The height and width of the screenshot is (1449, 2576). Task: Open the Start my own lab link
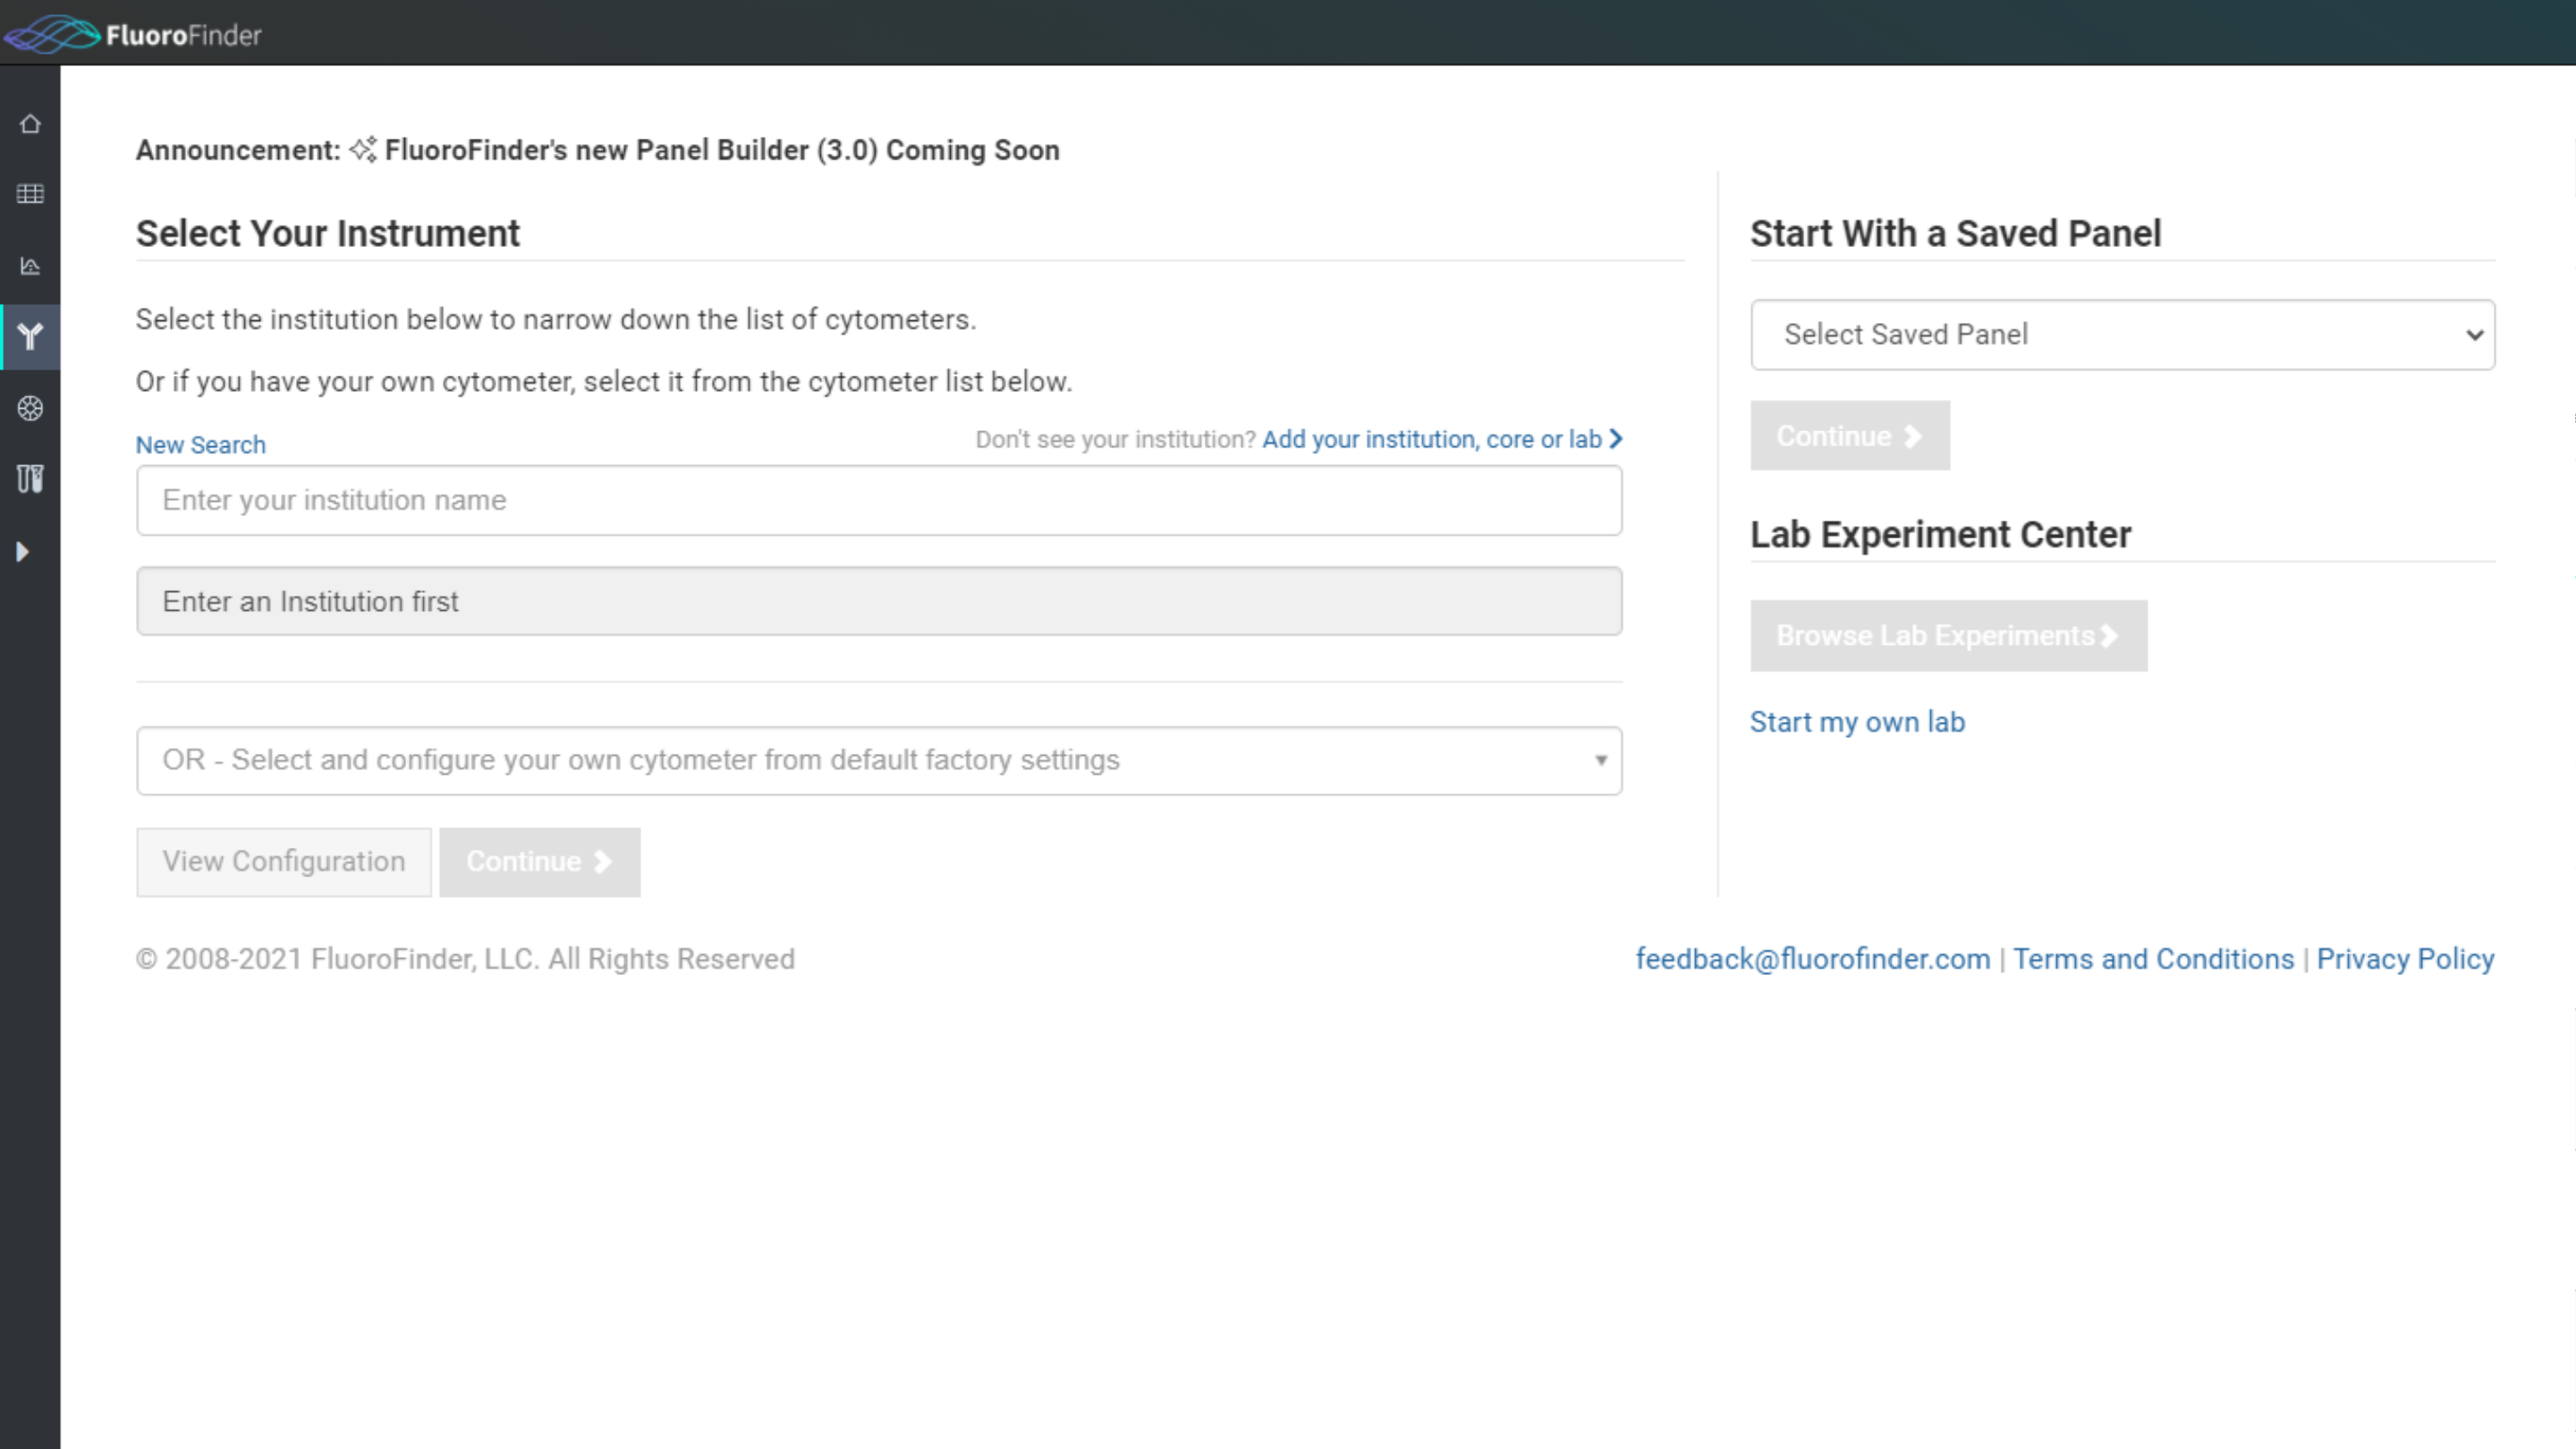click(1856, 722)
